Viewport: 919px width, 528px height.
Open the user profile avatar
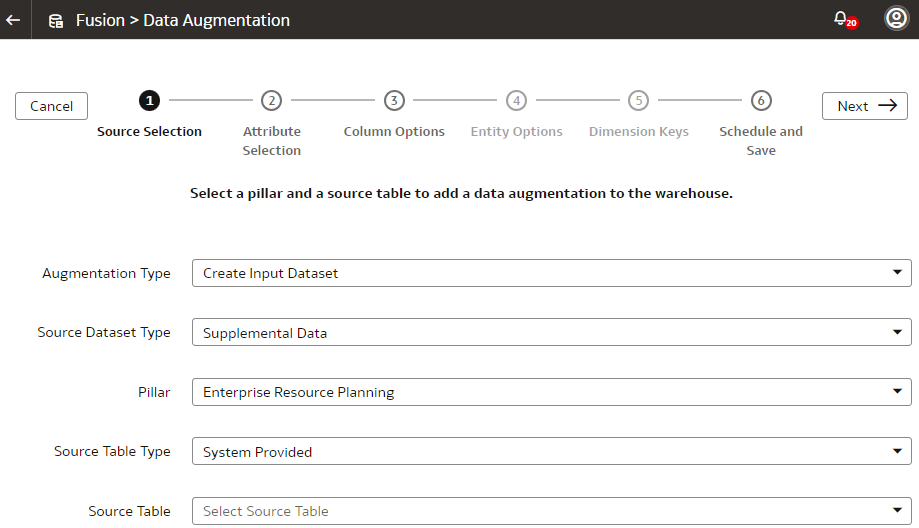(x=896, y=19)
